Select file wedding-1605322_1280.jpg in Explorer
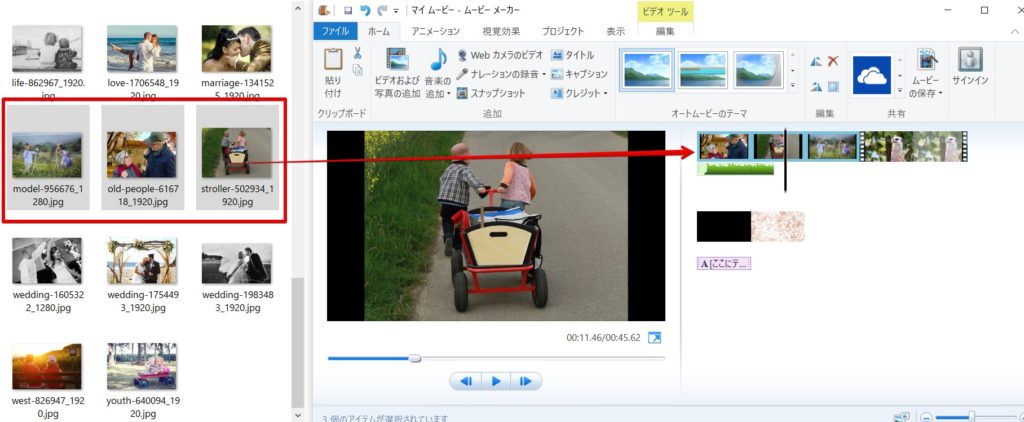 tap(47, 274)
